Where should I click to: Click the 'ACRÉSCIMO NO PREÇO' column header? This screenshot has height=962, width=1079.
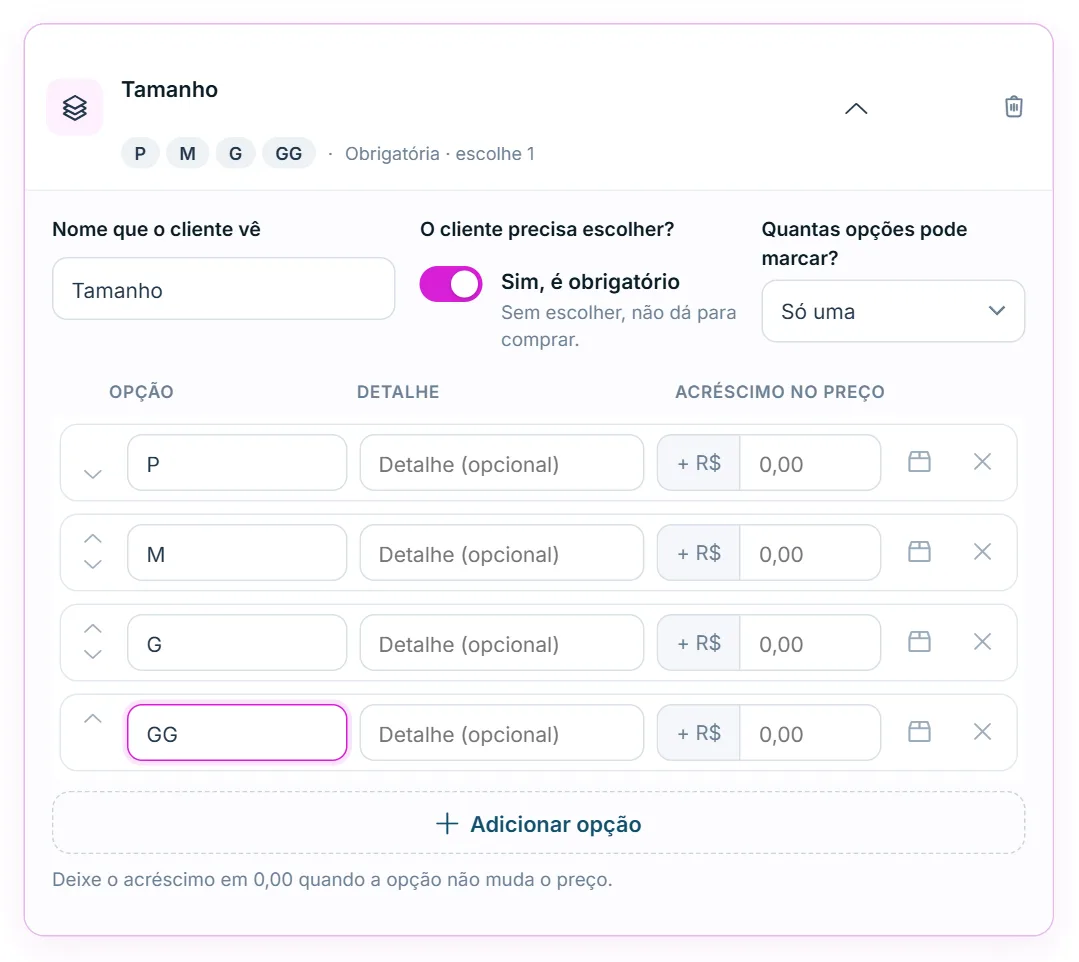coord(780,392)
